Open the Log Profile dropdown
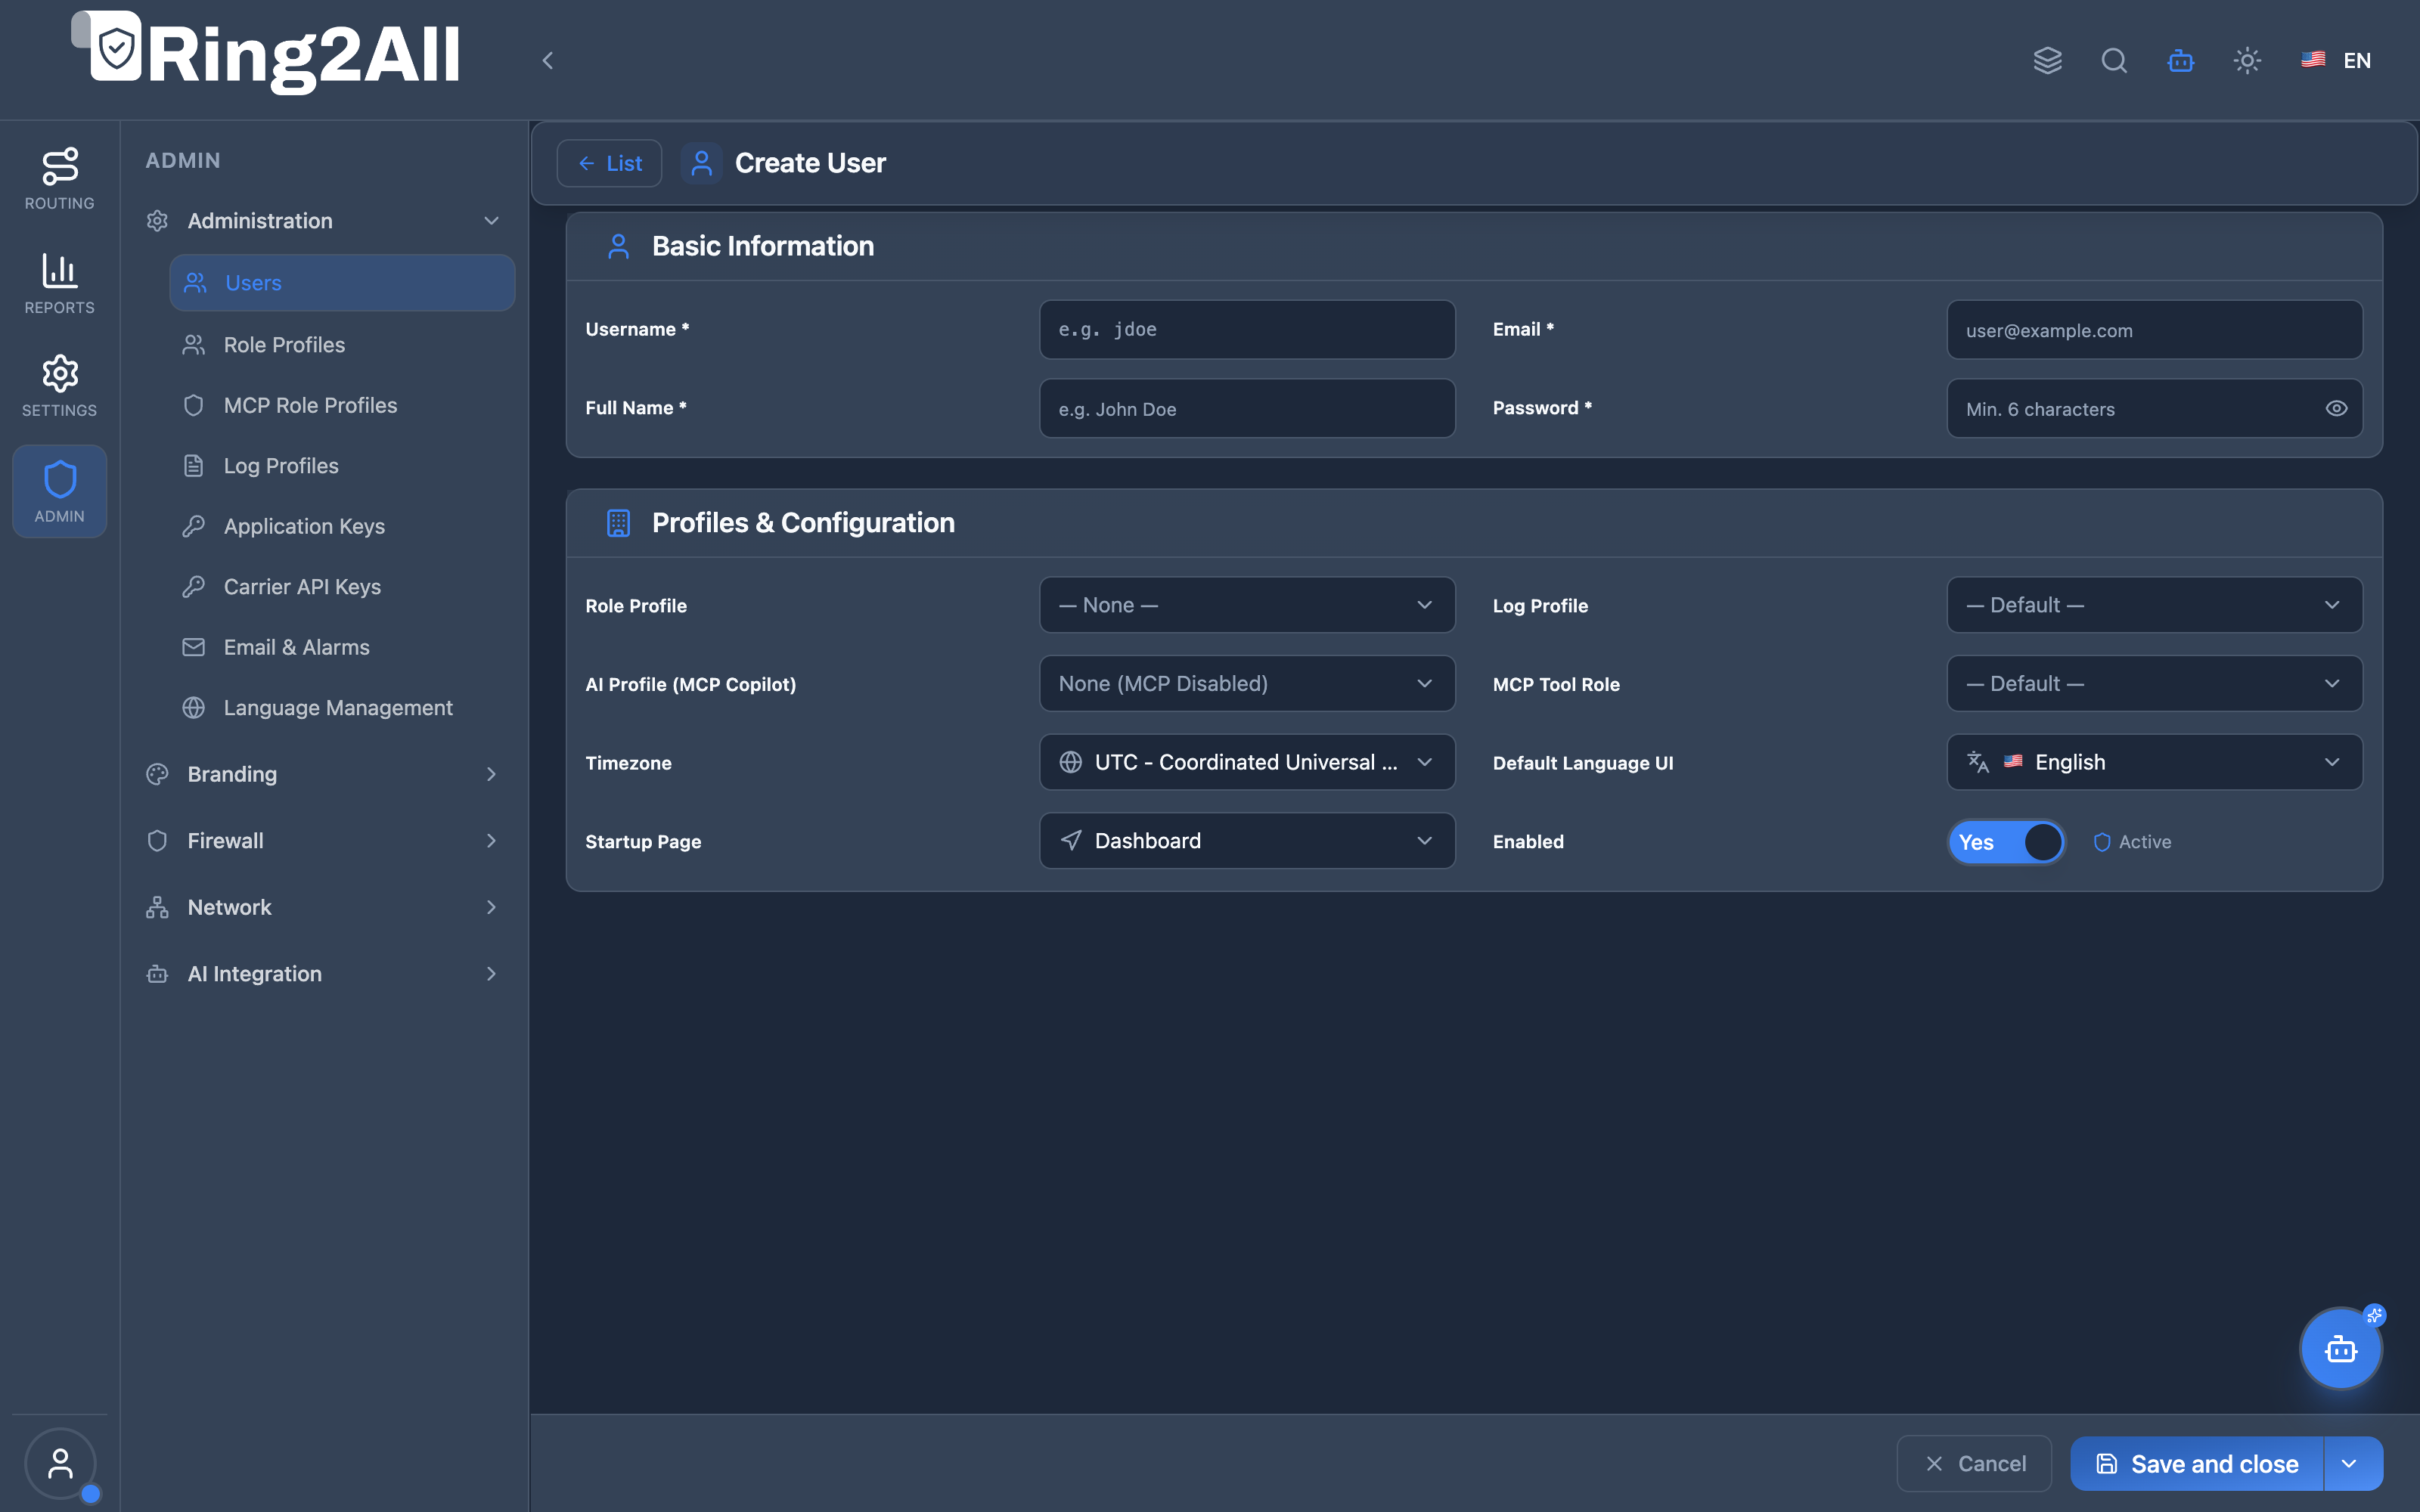Viewport: 2420px width, 1512px height. click(x=2154, y=605)
